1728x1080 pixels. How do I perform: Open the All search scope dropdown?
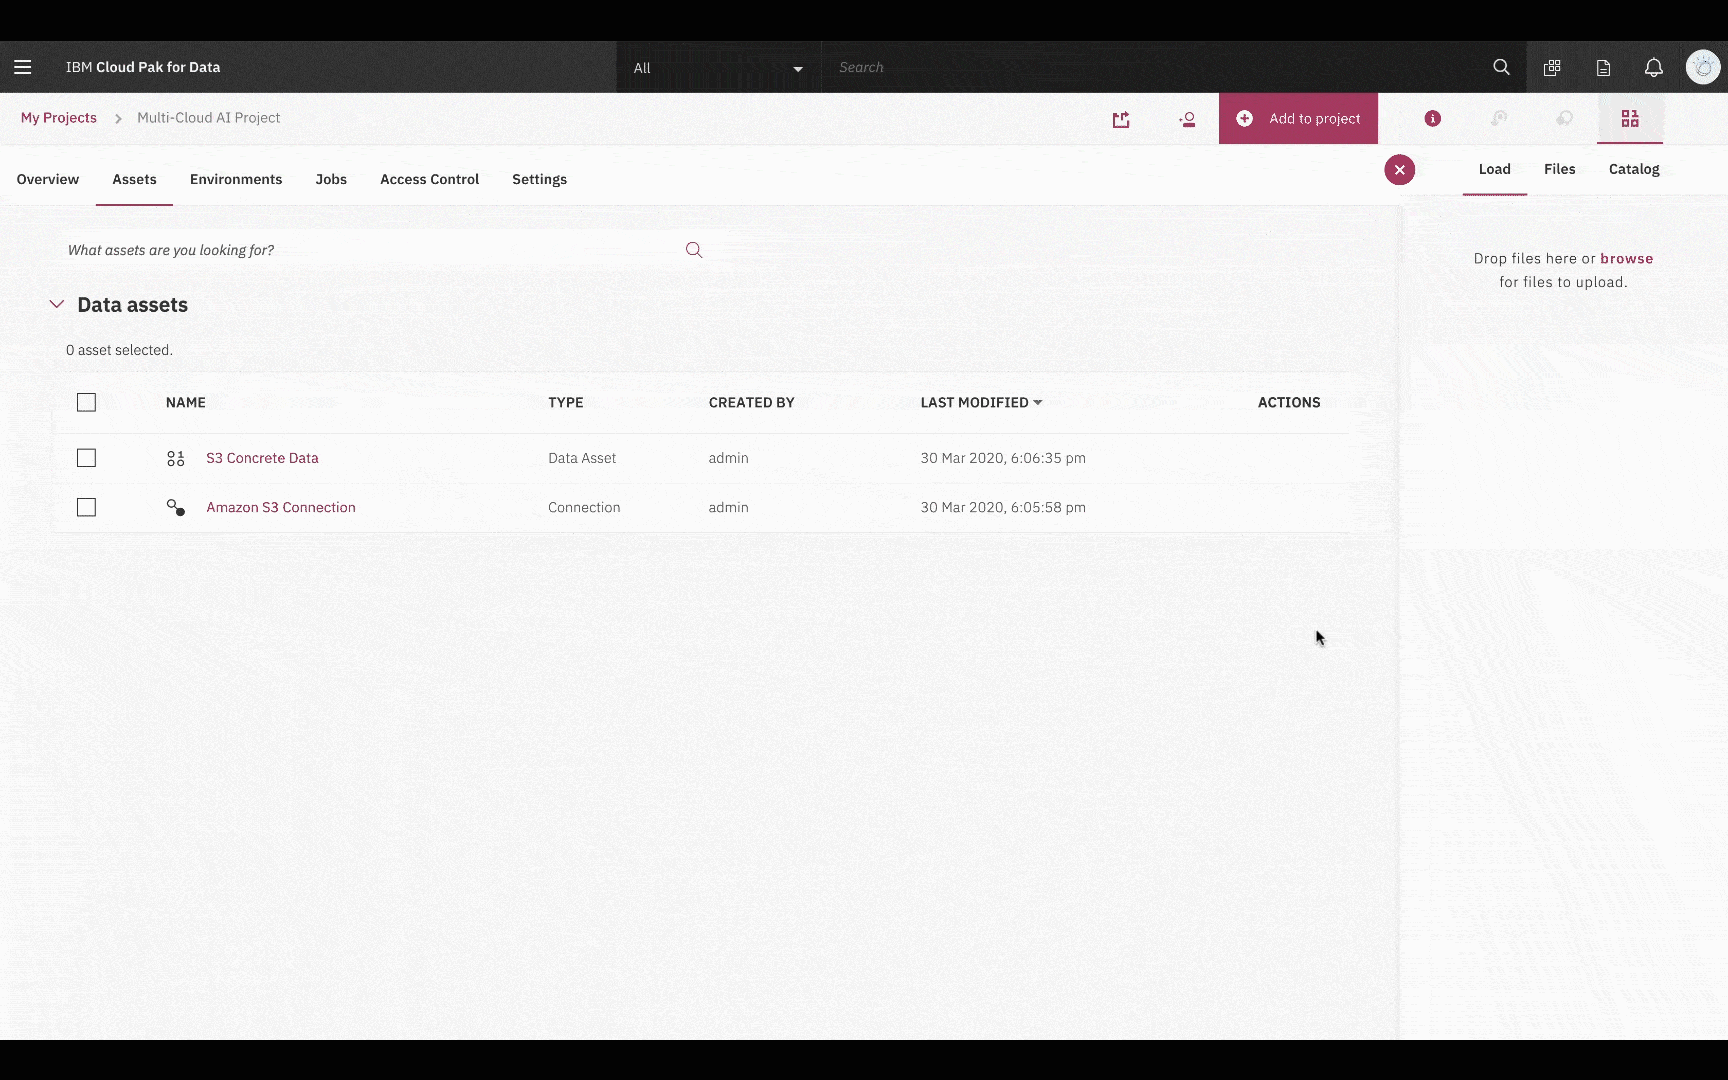(x=718, y=68)
